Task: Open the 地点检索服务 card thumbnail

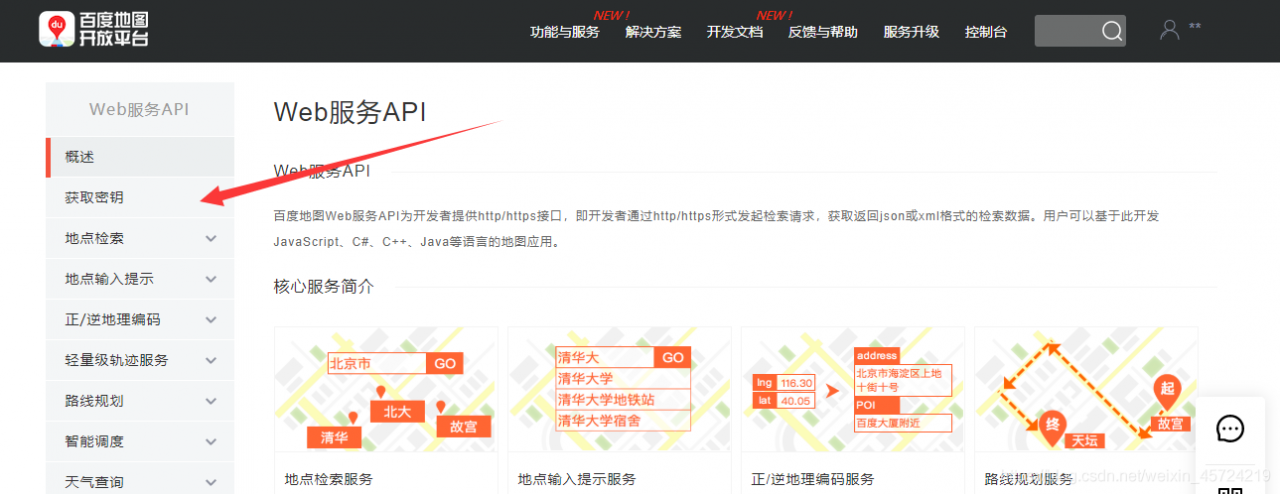Action: coord(386,389)
